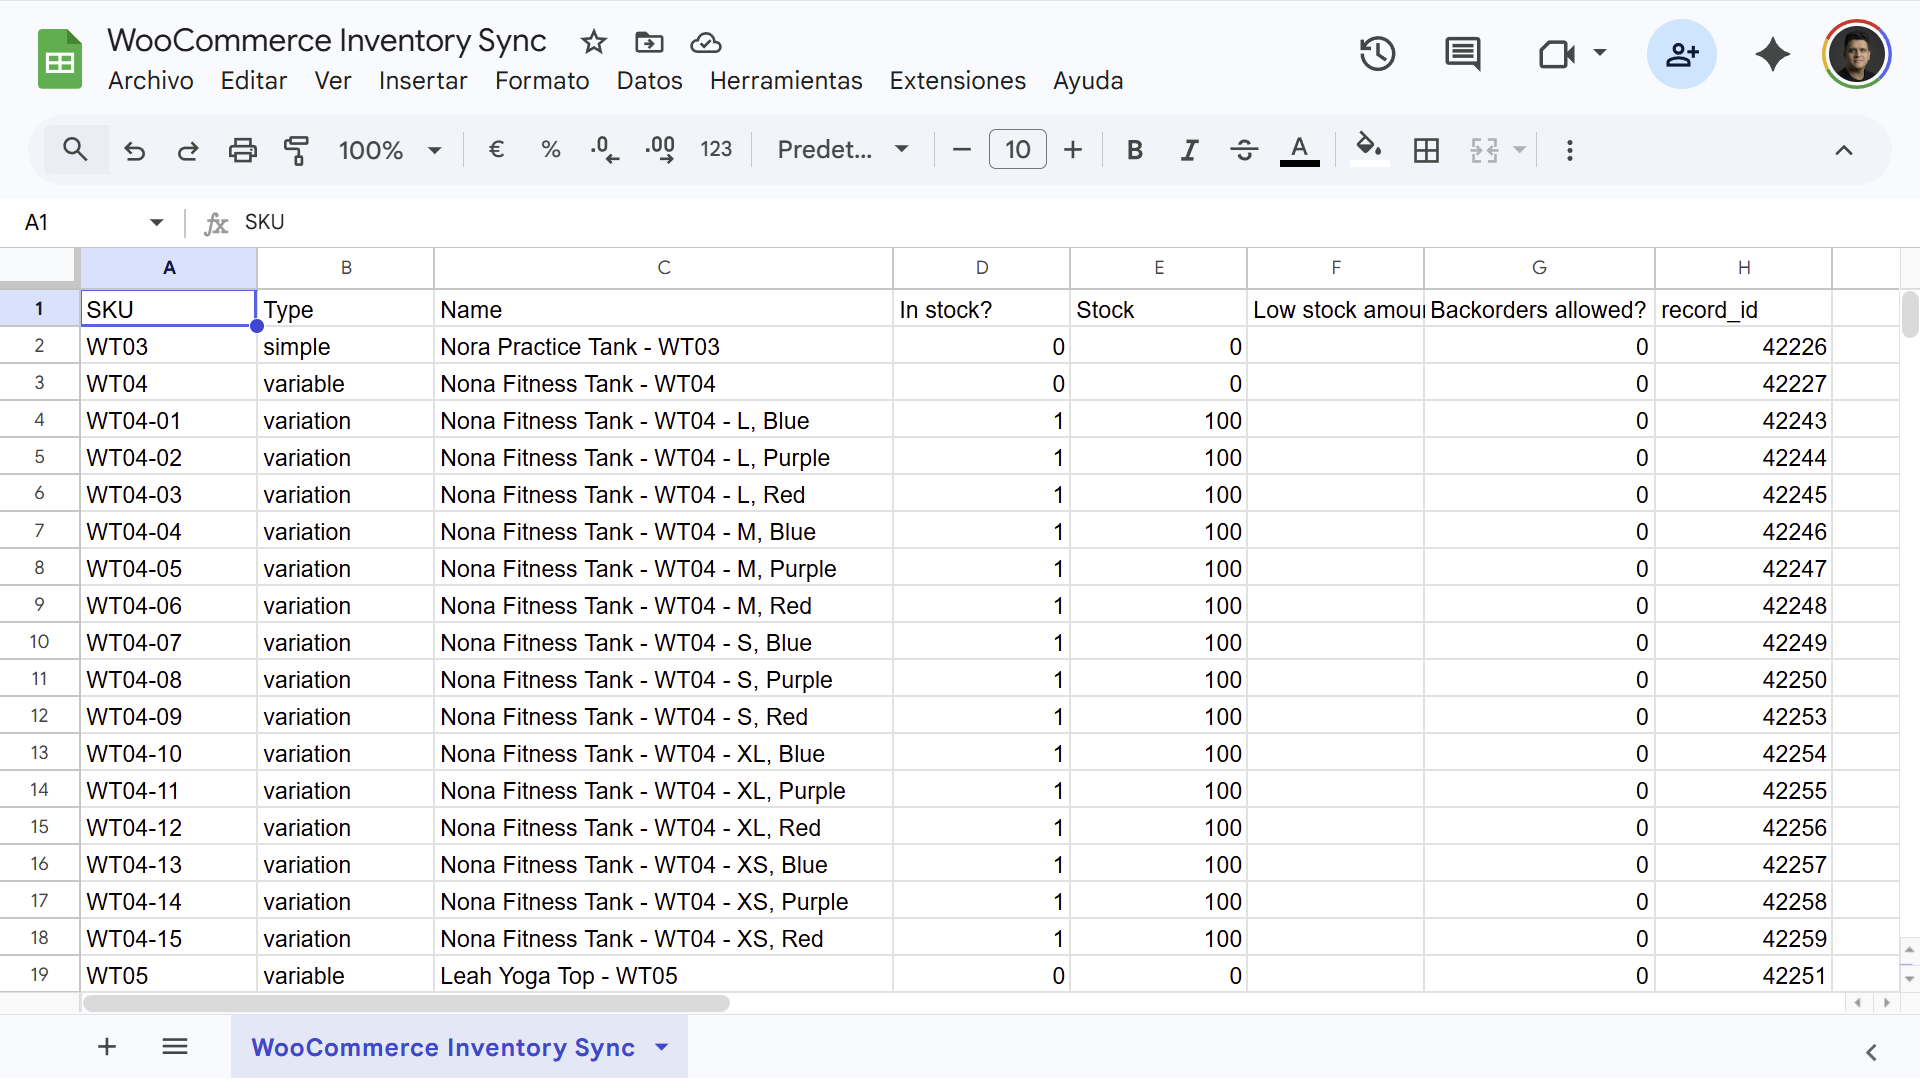The image size is (1920, 1080).
Task: Toggle strikethrough formatting
Action: point(1244,150)
